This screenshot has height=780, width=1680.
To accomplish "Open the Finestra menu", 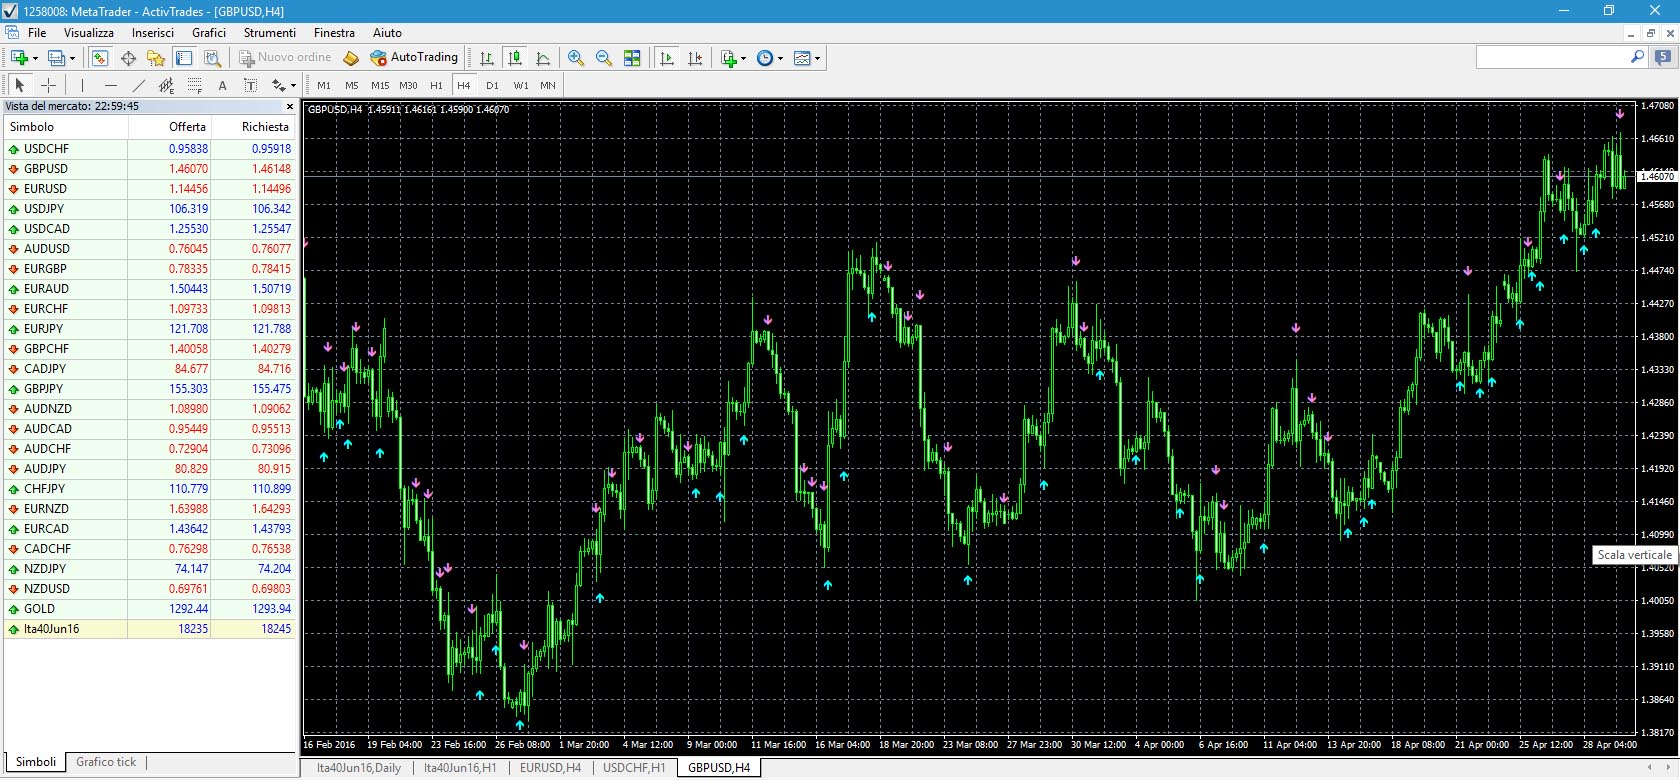I will (x=334, y=32).
